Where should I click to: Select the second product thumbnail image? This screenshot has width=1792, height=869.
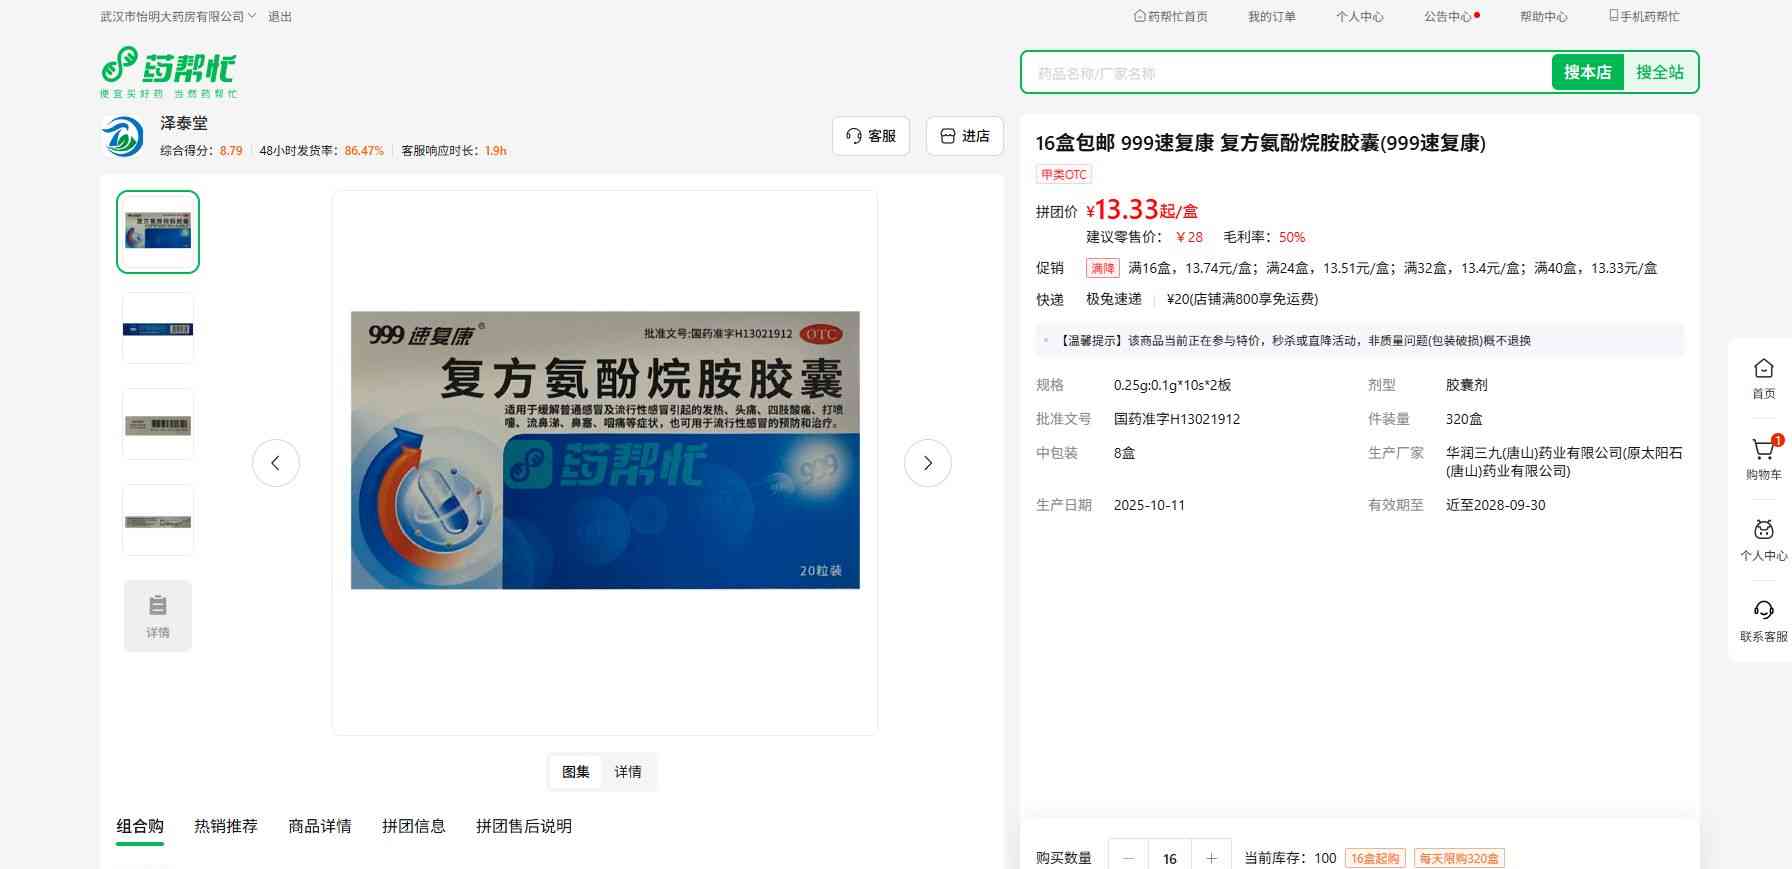158,329
